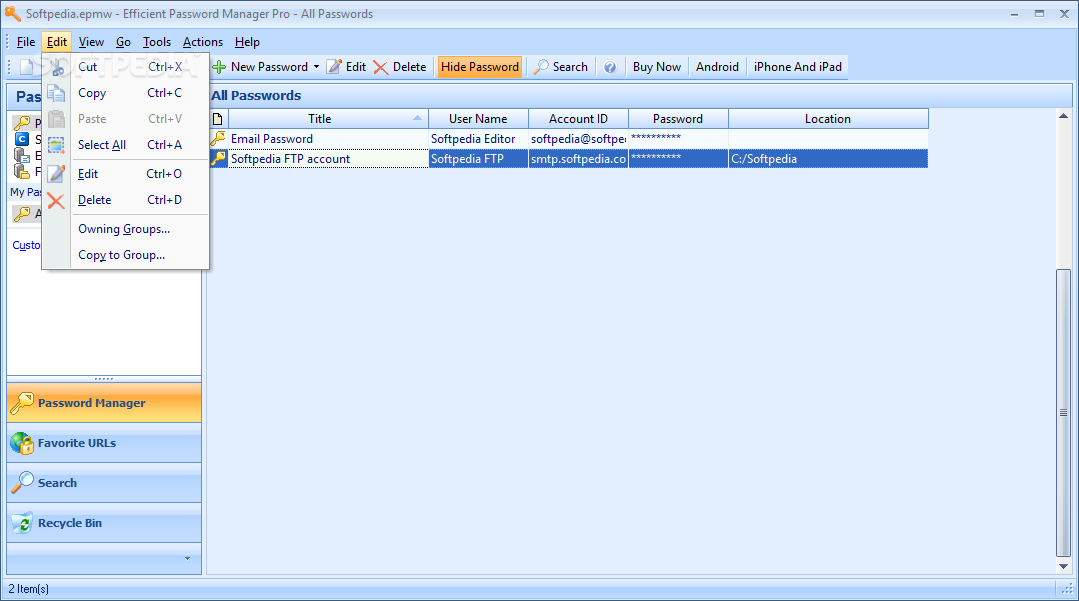
Task: Click the Cut scissors icon in Edit menu
Action: click(56, 67)
